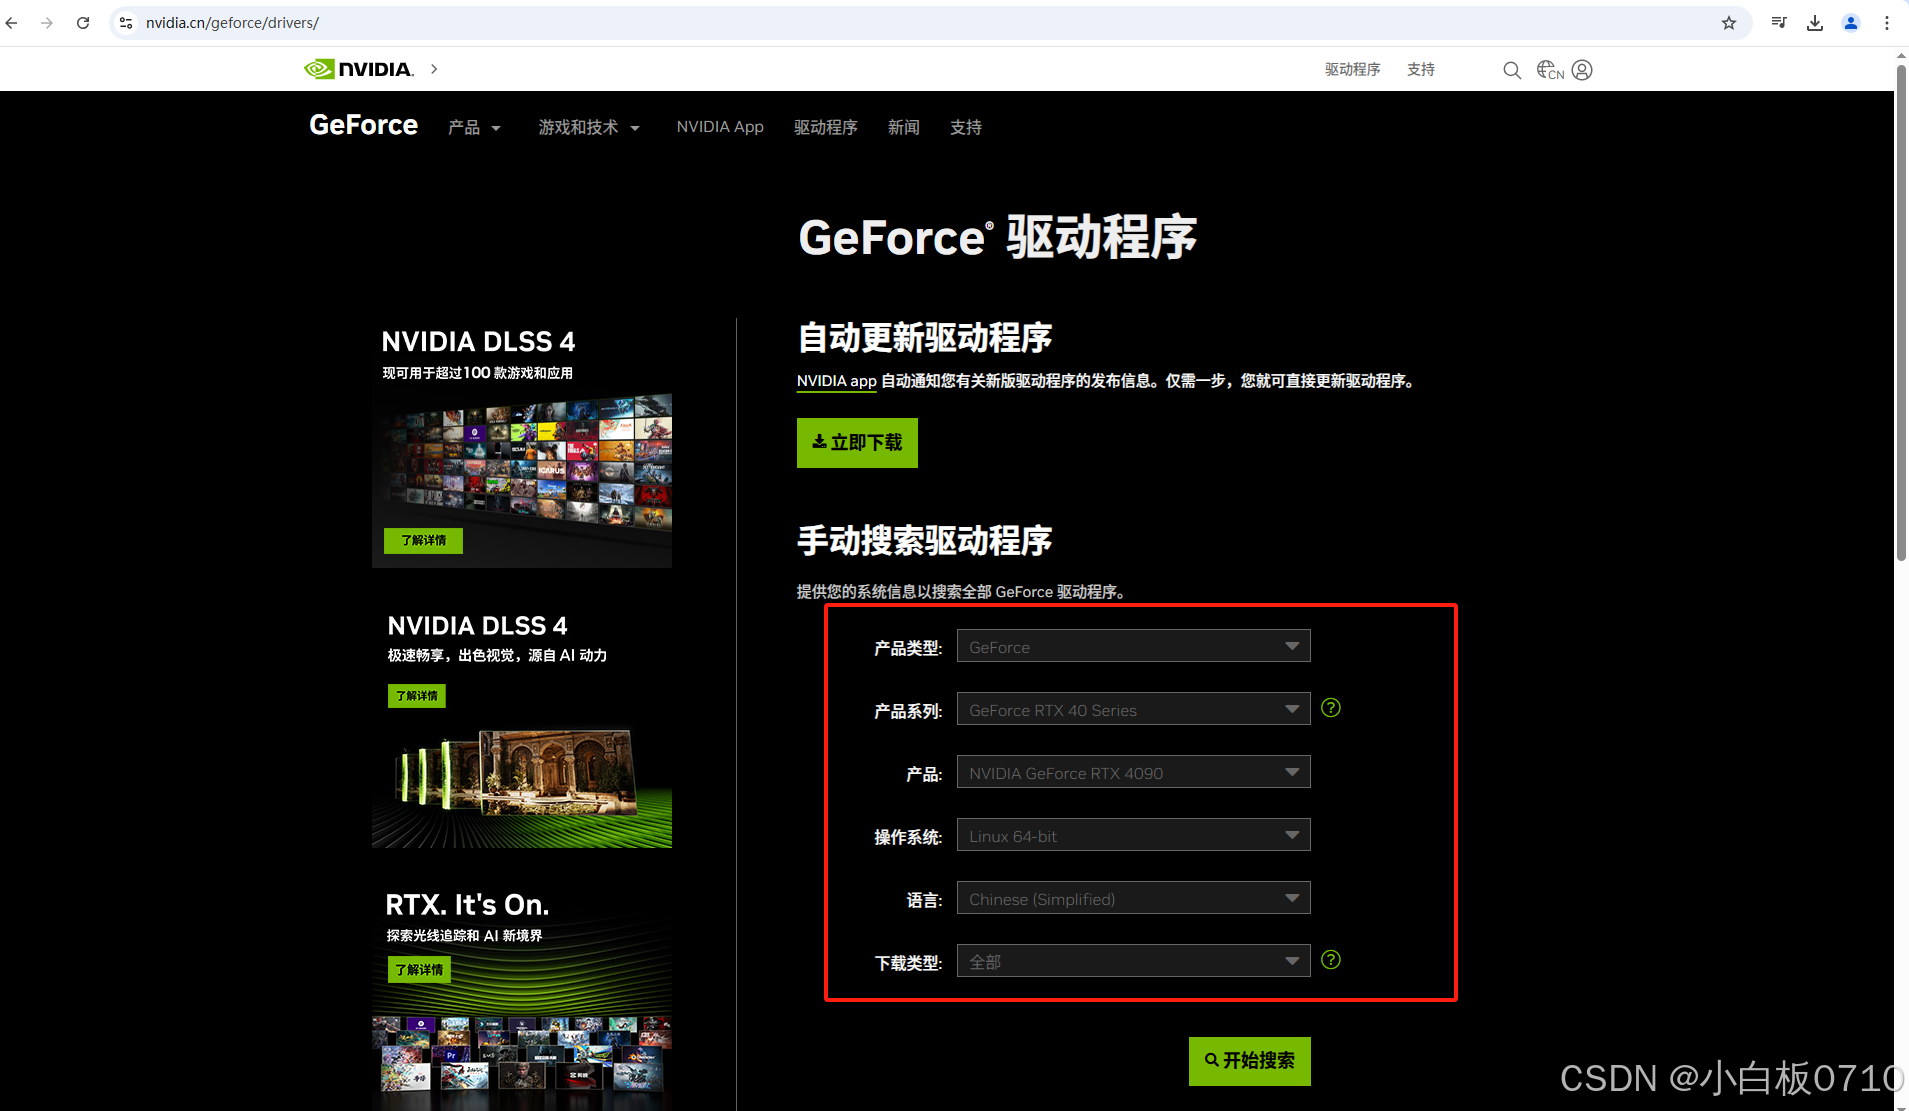Screen dimensions: 1909x1111
Task: Click the 立即下载 button
Action: (857, 443)
